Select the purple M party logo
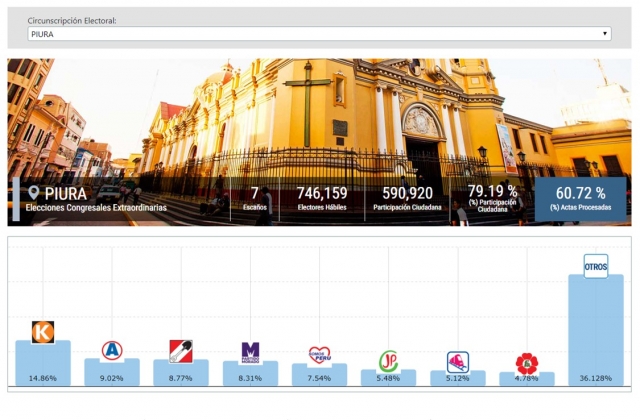 coord(250,352)
